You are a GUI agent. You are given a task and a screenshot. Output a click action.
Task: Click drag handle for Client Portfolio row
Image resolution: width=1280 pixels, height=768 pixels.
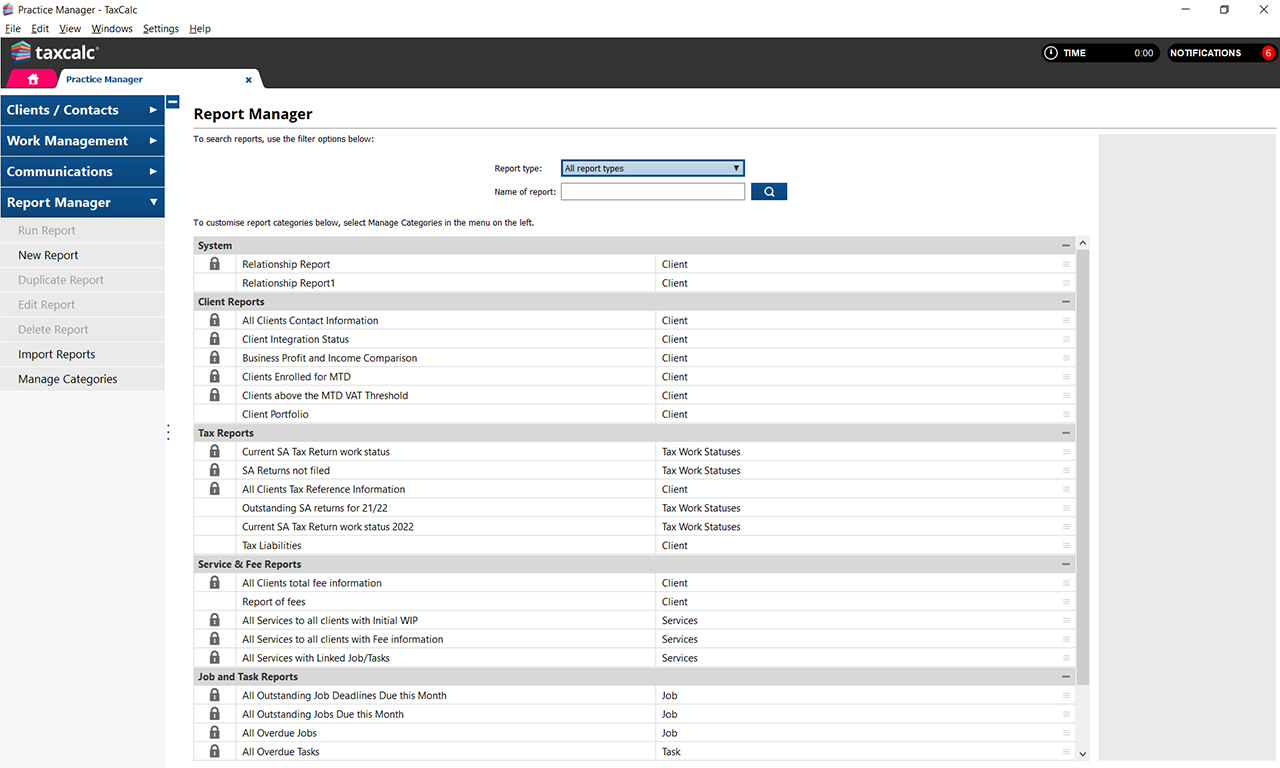[1066, 414]
